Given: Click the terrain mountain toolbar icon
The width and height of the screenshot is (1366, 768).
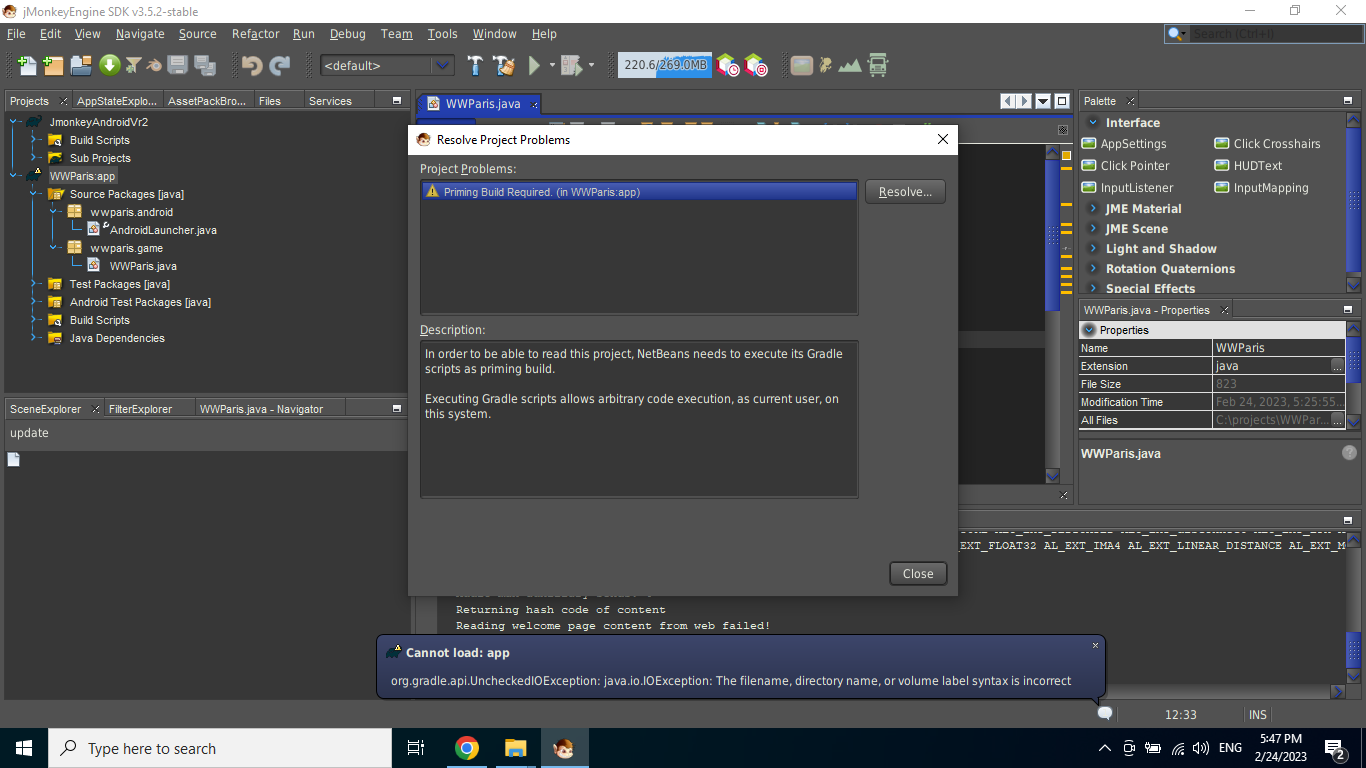Looking at the screenshot, I should pos(850,66).
